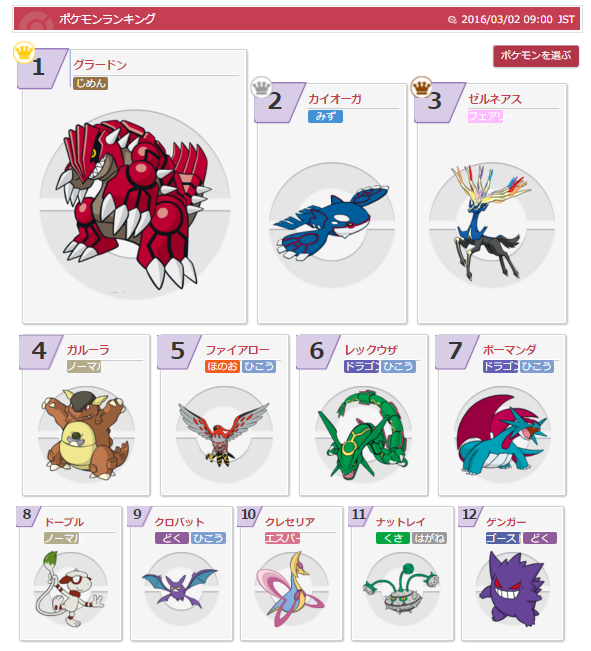Viewport: 591px width, 651px height.
Task: Open the グラードン rank 1 artwork
Action: pos(134,205)
